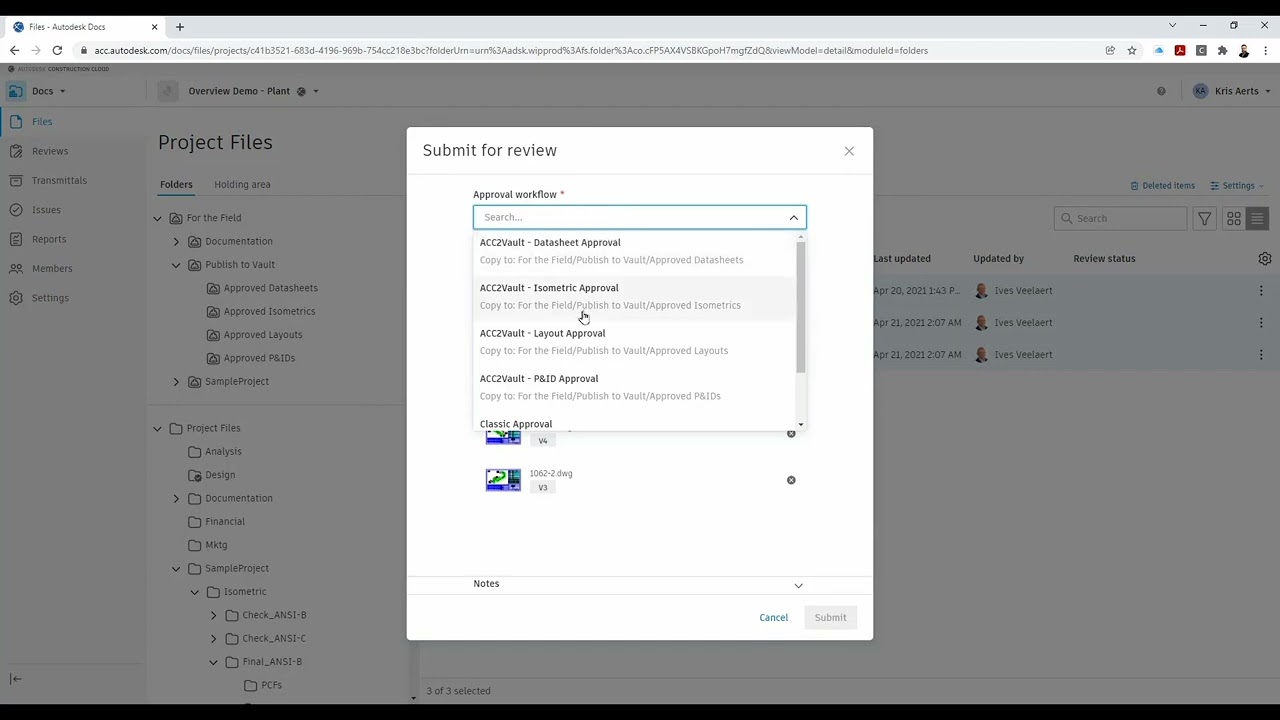Screen dimensions: 1280x720
Task: Collapse the Isometric folder
Action: 195,592
